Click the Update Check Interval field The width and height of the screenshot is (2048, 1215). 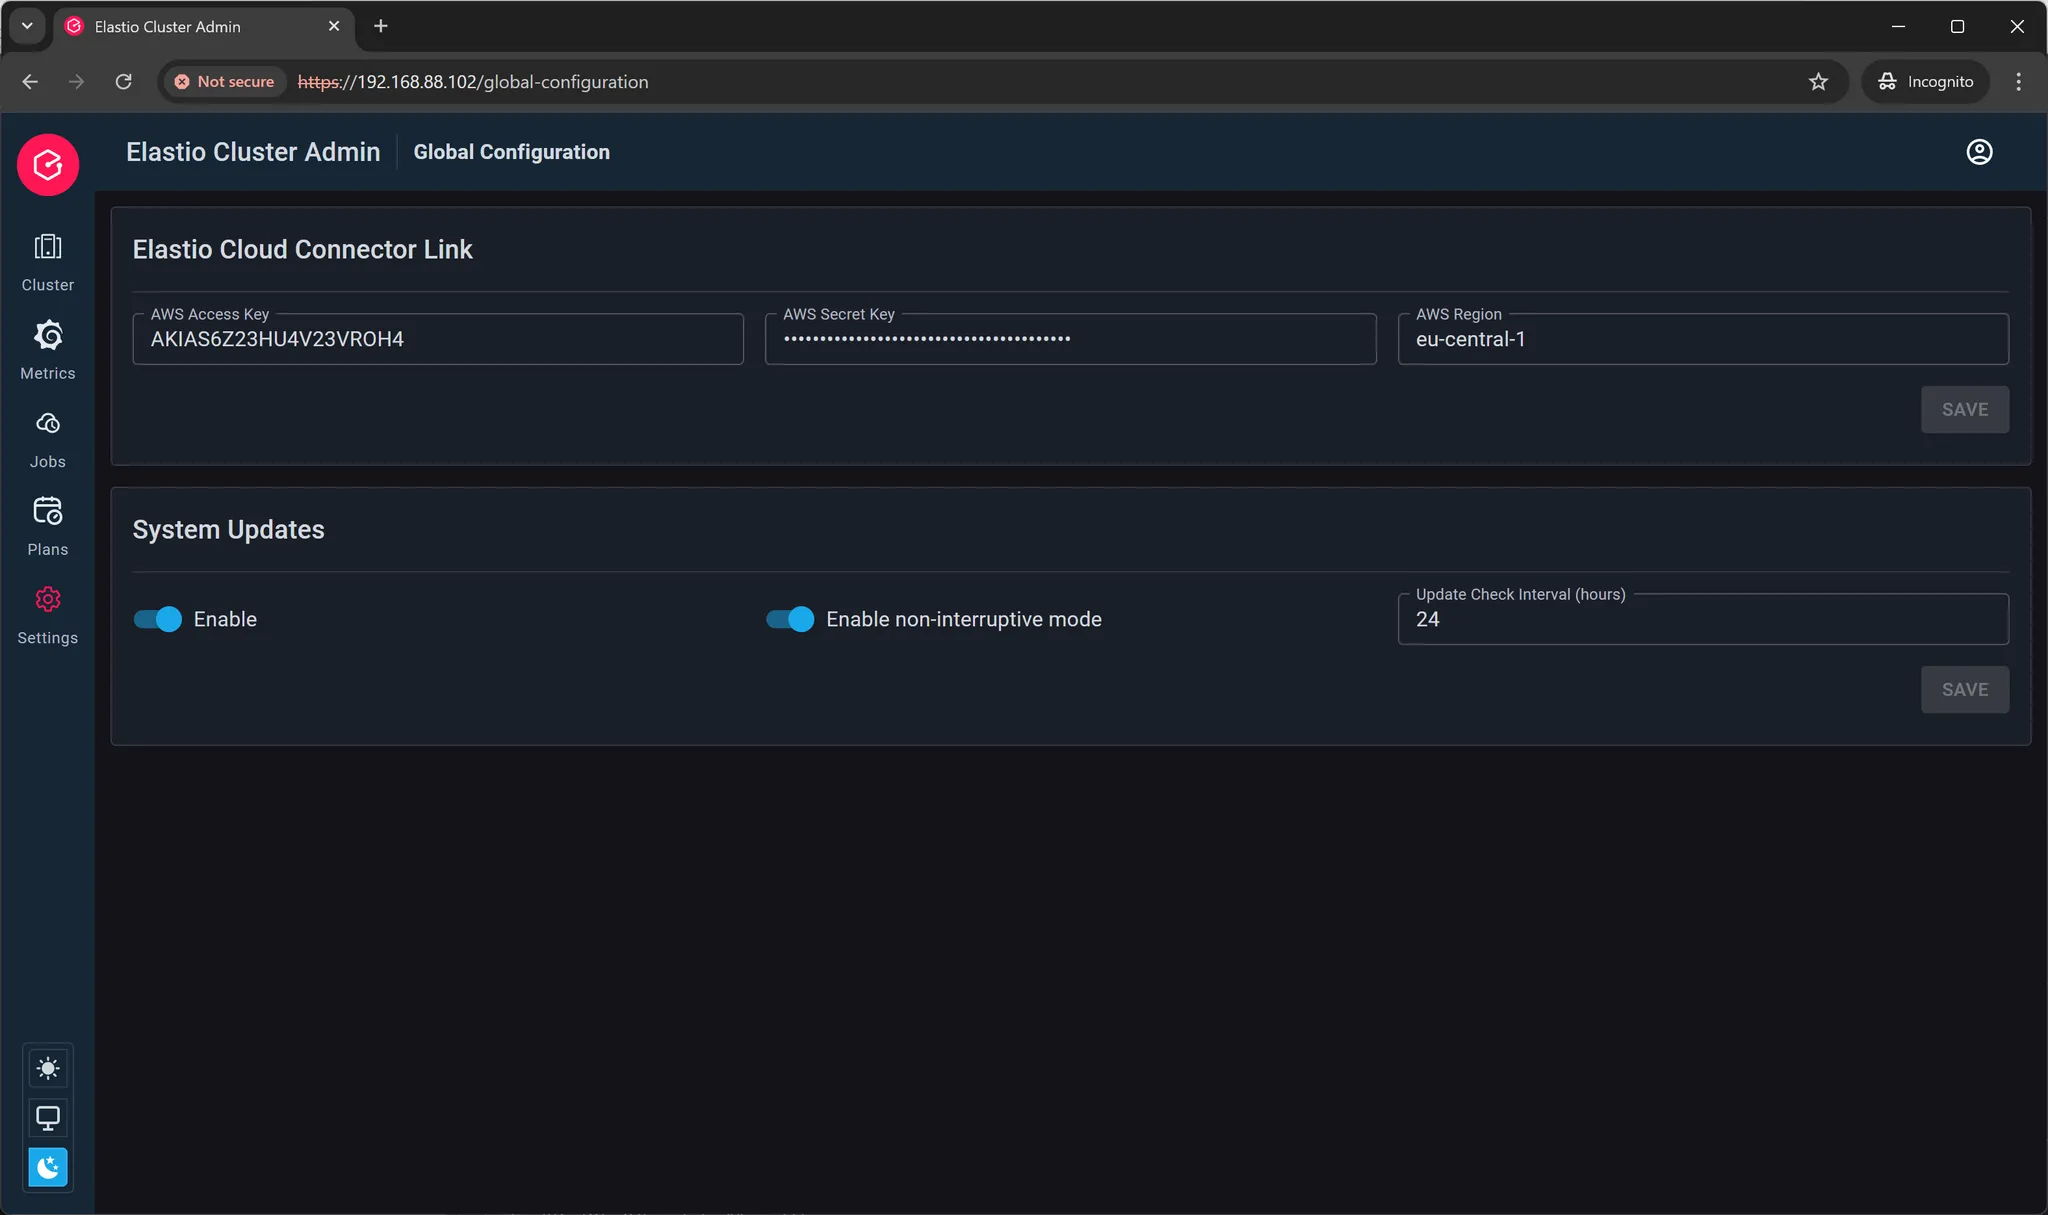pyautogui.click(x=1703, y=619)
